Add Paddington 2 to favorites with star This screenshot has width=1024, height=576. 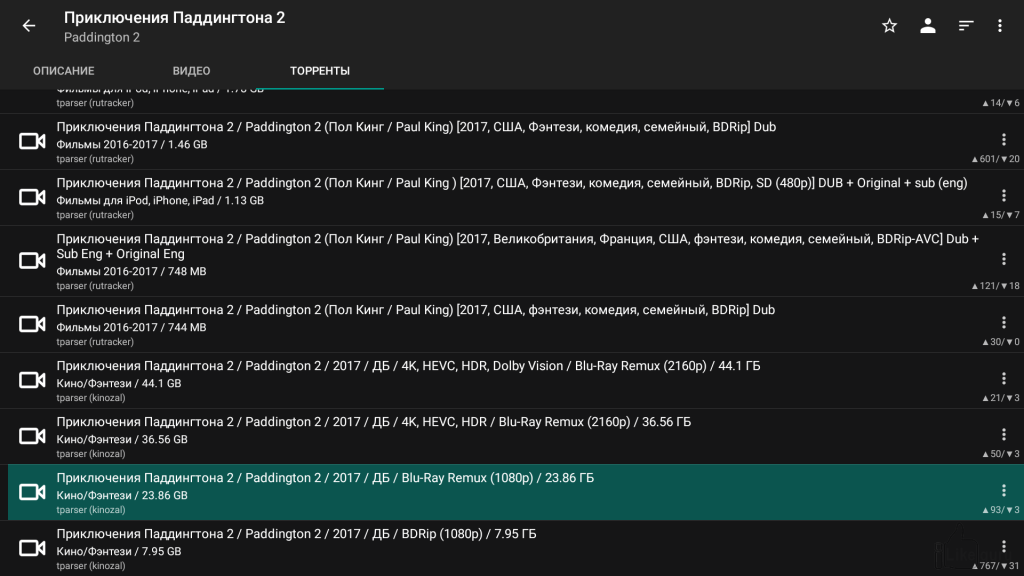pyautogui.click(x=889, y=26)
